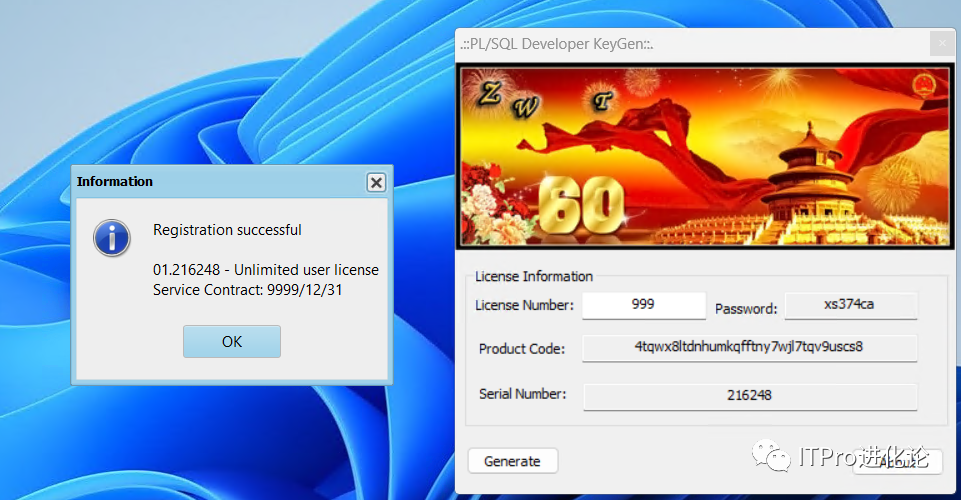The width and height of the screenshot is (961, 500).
Task: Click the "License Information" group title
Action: [x=534, y=276]
